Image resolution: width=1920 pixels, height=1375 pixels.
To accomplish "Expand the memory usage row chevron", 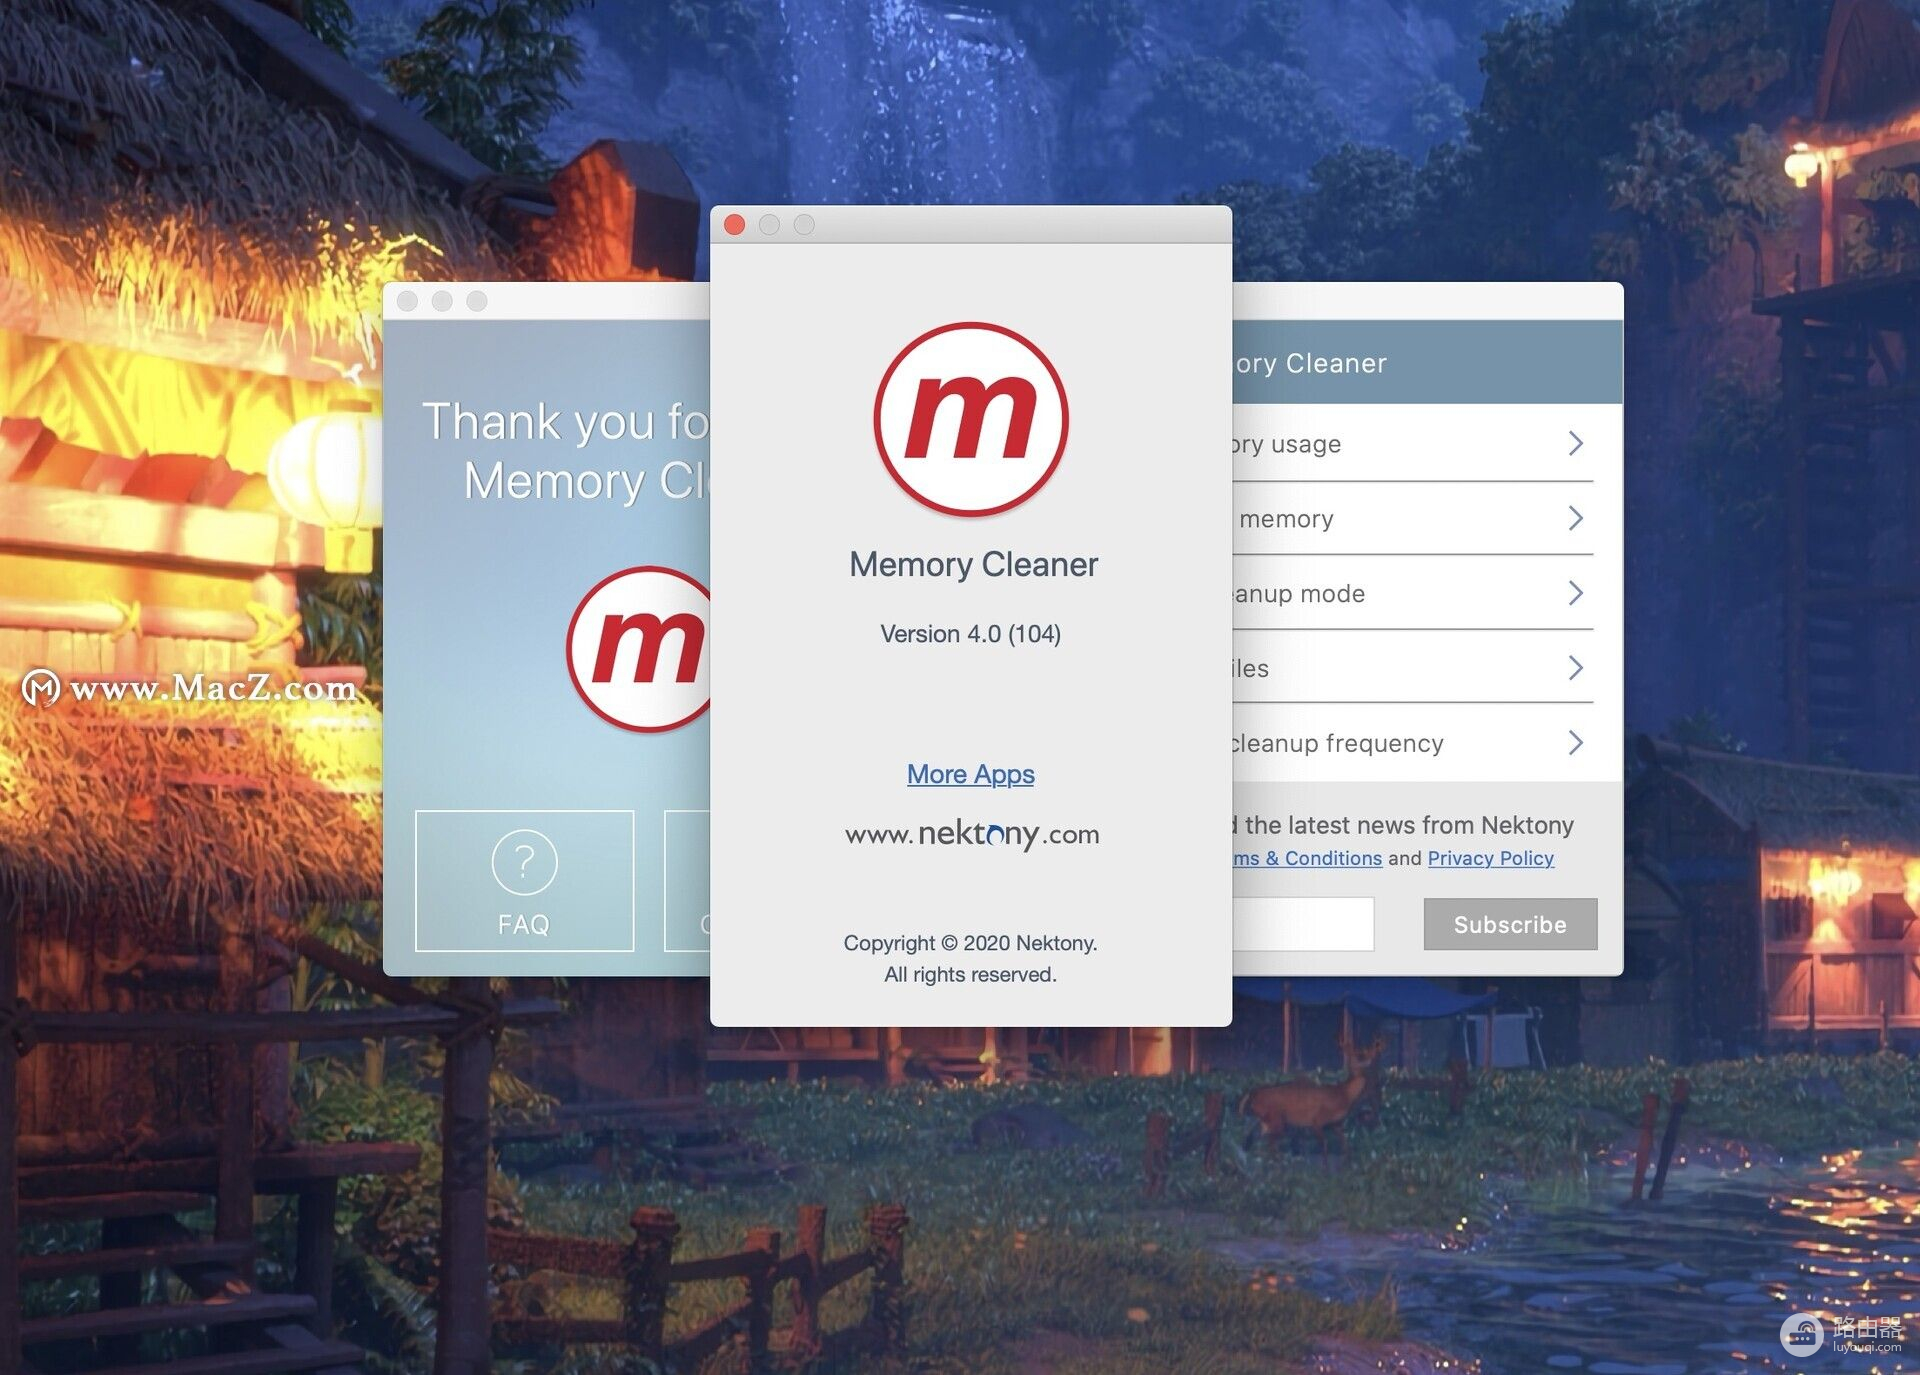I will click(x=1576, y=443).
